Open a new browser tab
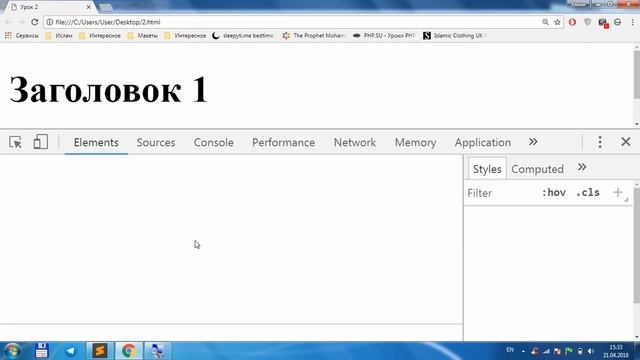This screenshot has height=360, width=640. click(x=106, y=7)
